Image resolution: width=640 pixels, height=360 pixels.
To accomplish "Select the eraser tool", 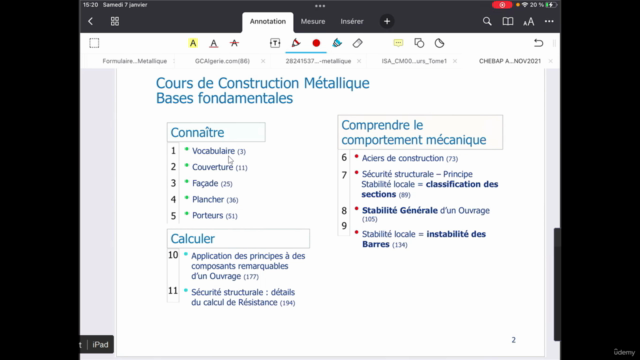I will 358,43.
